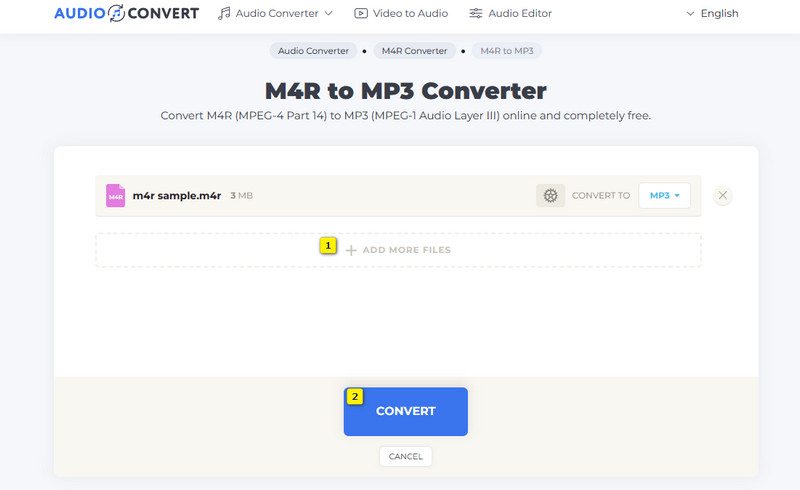Open the MP3 output format dropdown

(664, 195)
